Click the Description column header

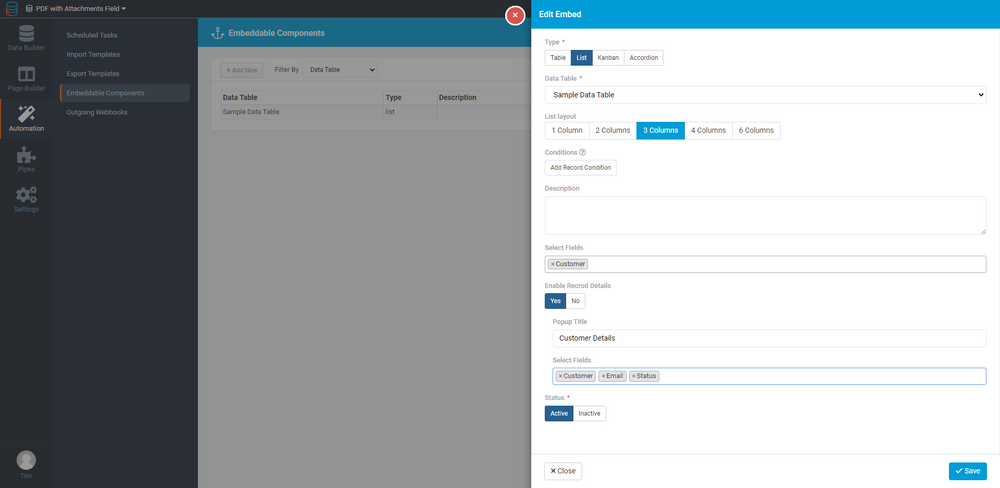483,98
